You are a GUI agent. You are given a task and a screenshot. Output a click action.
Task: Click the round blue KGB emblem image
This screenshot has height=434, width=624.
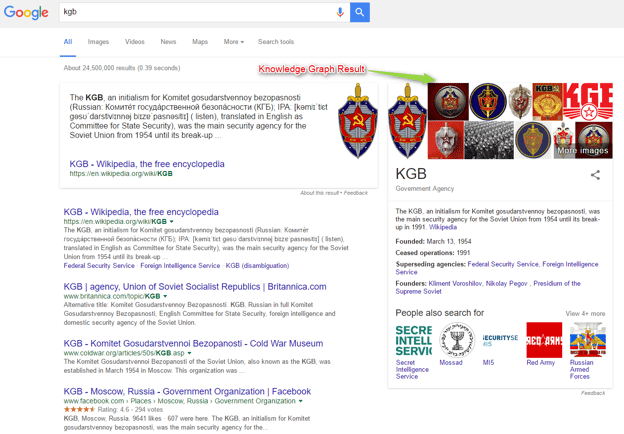pos(488,101)
